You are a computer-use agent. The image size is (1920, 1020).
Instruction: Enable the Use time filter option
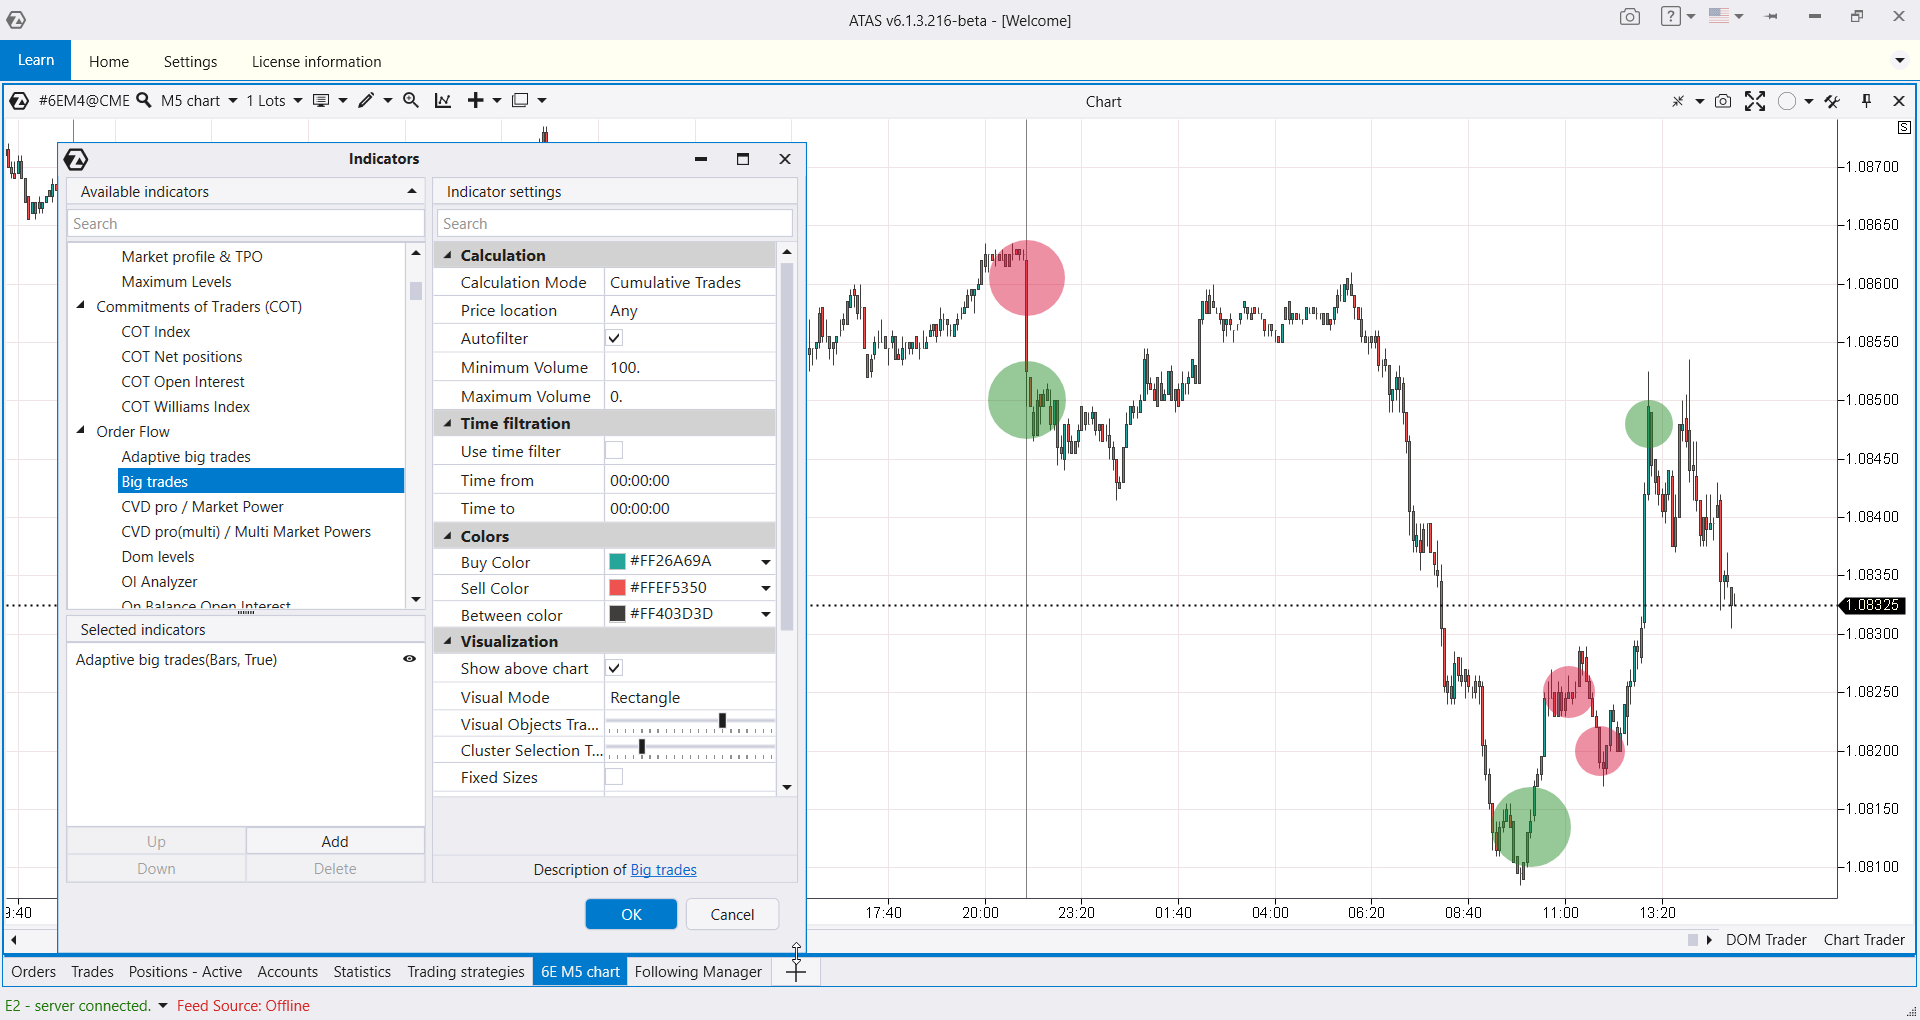coord(615,451)
